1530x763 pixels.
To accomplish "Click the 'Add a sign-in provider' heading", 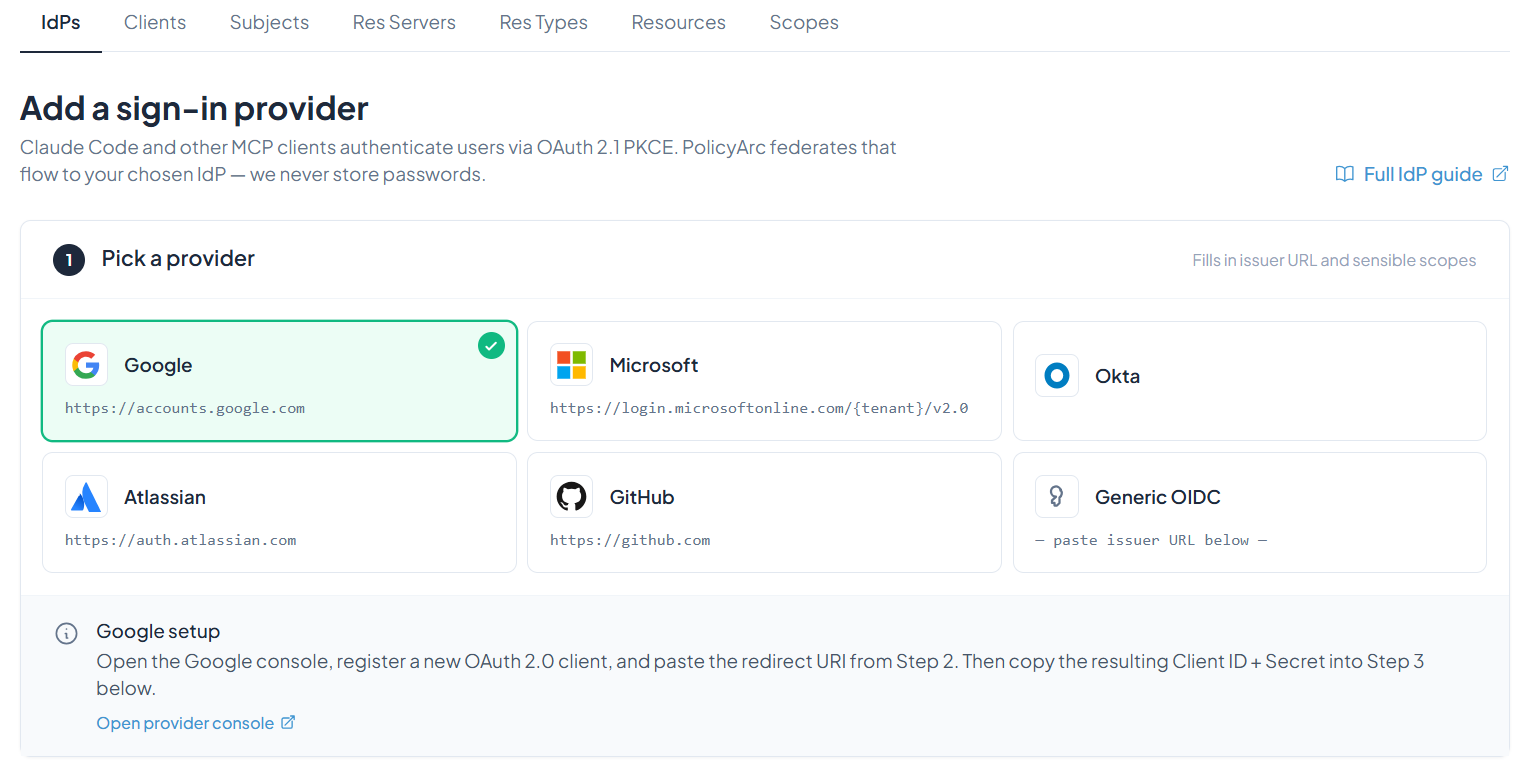I will coord(194,108).
